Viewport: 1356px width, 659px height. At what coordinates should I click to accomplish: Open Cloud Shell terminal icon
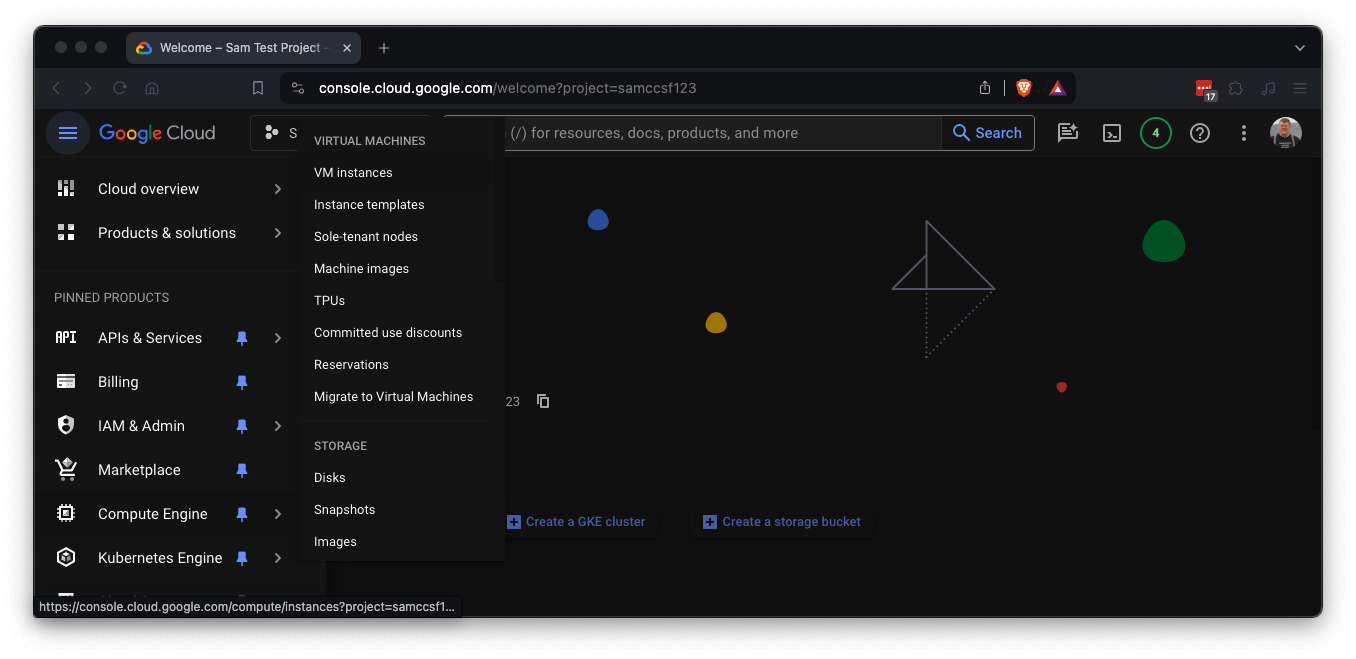(1112, 133)
